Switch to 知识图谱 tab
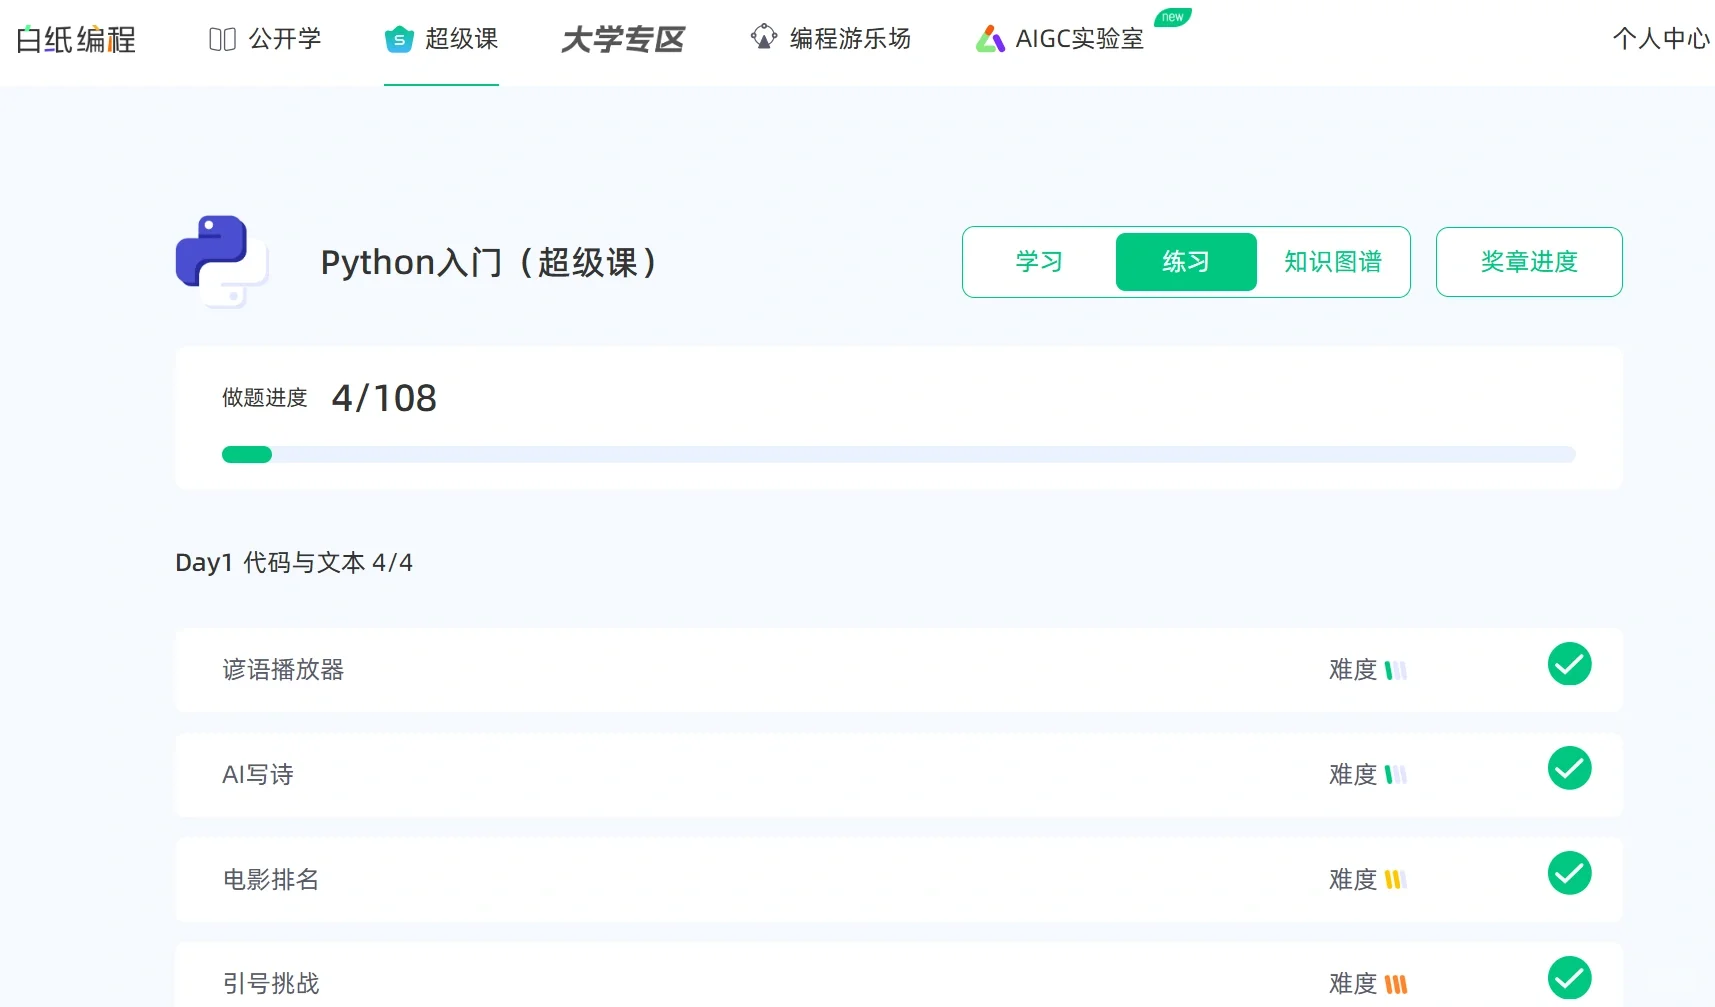The width and height of the screenshot is (1715, 1007). pos(1333,262)
